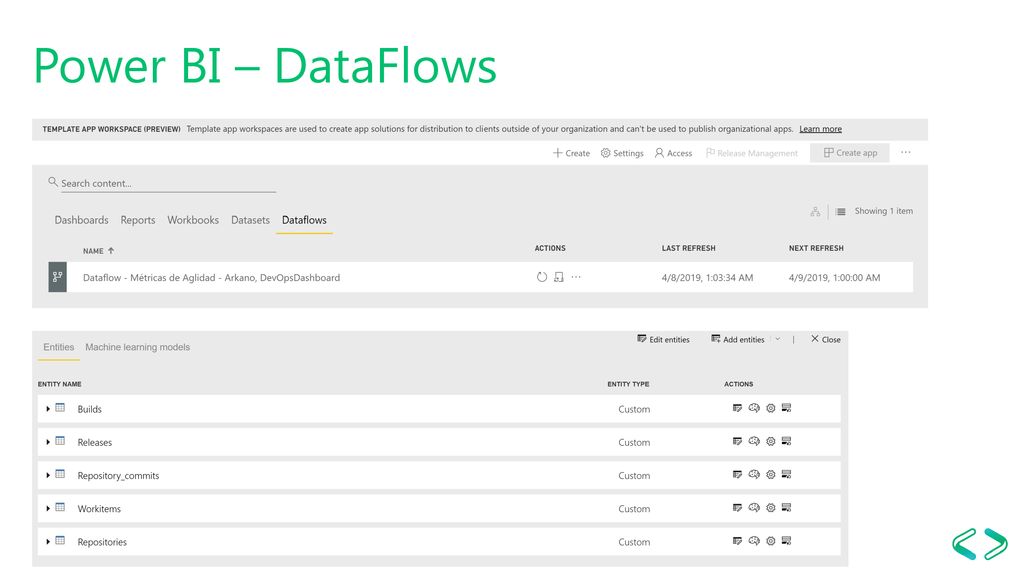Edit the Repository_commits entity
The image size is (1024, 576).
tap(737, 475)
